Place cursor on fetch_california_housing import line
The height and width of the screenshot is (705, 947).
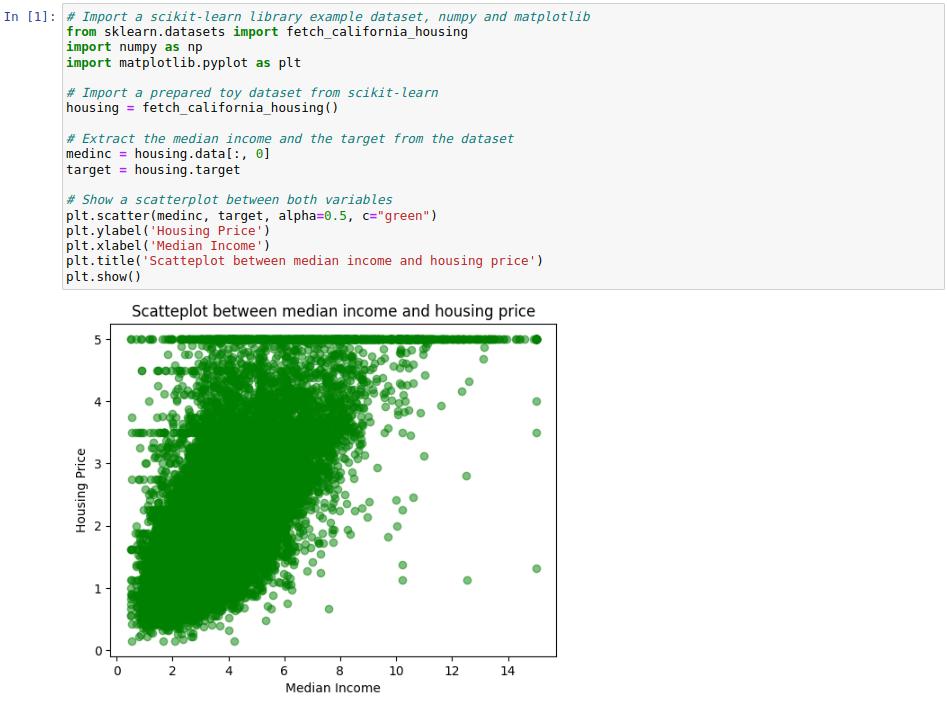pyautogui.click(x=267, y=32)
